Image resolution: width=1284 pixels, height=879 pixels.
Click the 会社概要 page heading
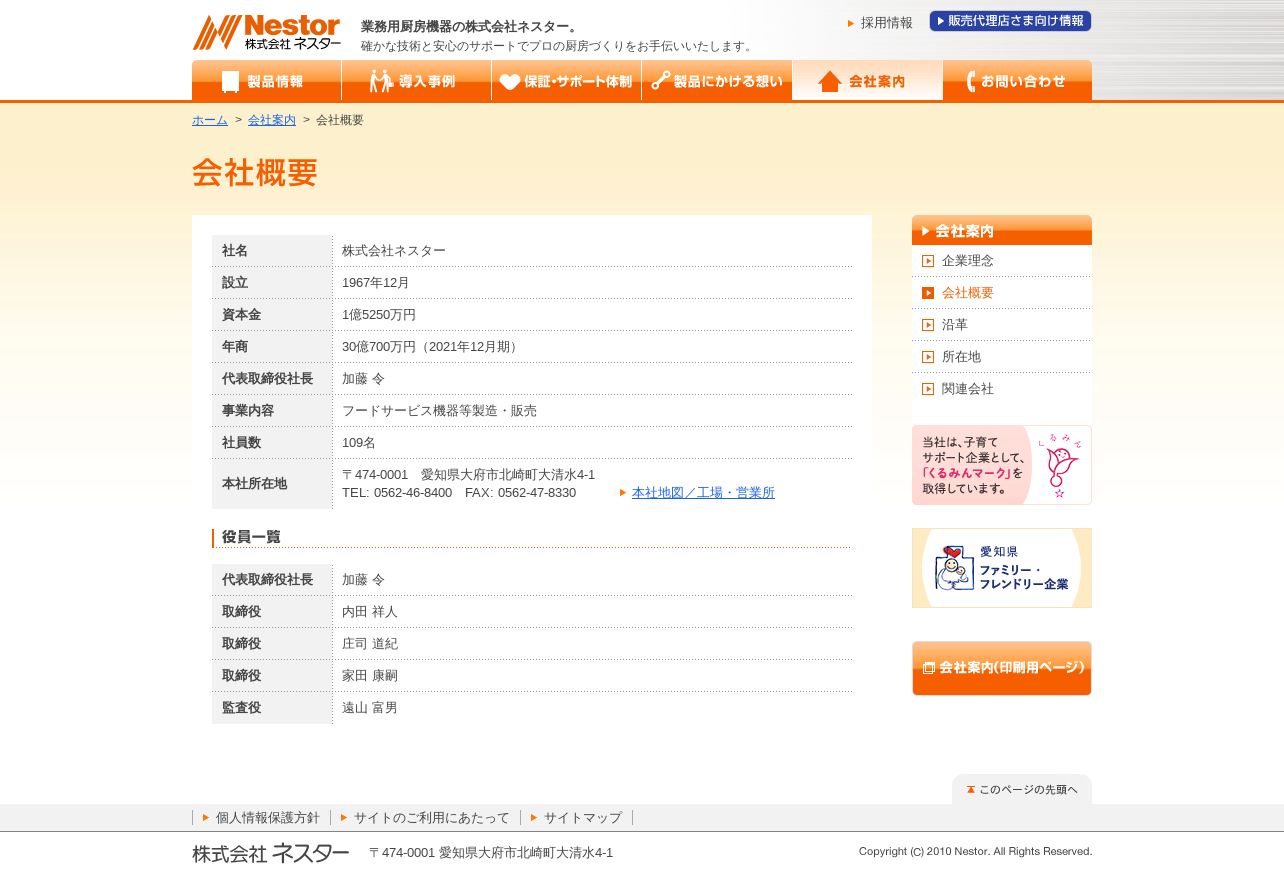click(255, 172)
